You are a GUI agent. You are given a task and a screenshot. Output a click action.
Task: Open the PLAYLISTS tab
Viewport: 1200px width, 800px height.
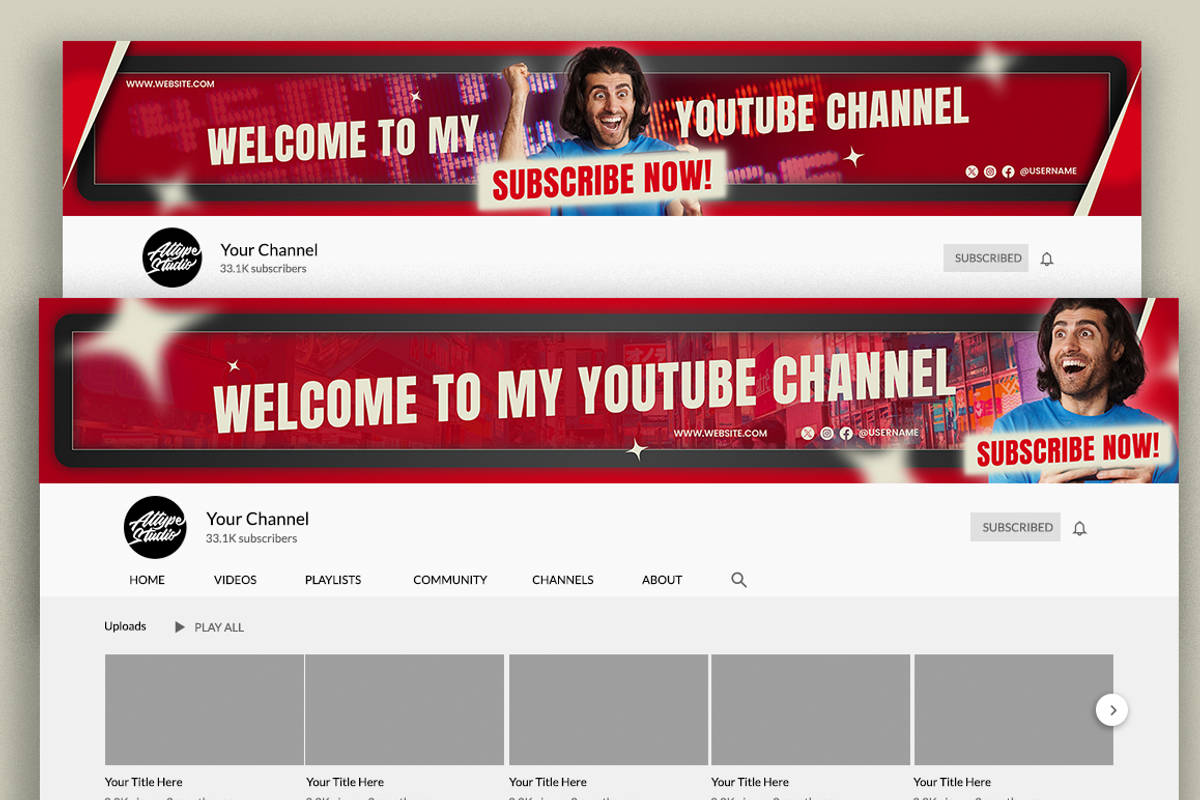tap(333, 580)
